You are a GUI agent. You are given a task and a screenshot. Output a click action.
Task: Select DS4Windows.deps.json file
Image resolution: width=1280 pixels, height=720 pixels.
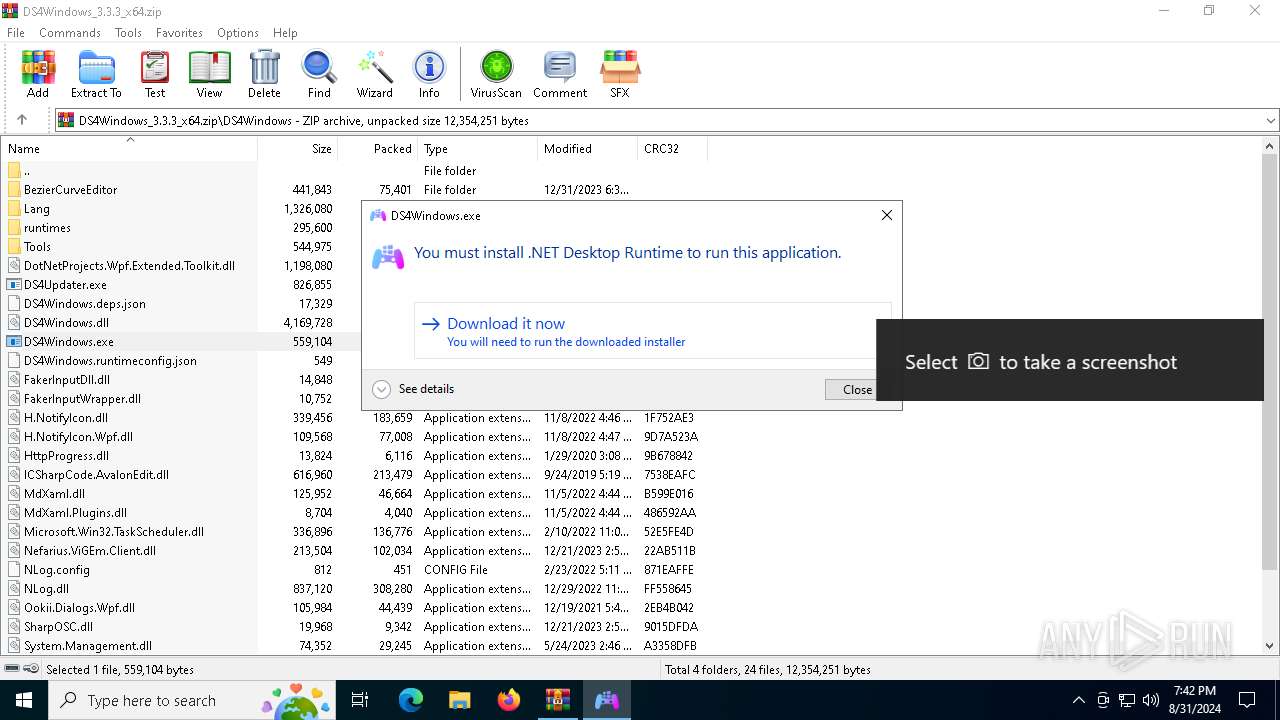[85, 304]
